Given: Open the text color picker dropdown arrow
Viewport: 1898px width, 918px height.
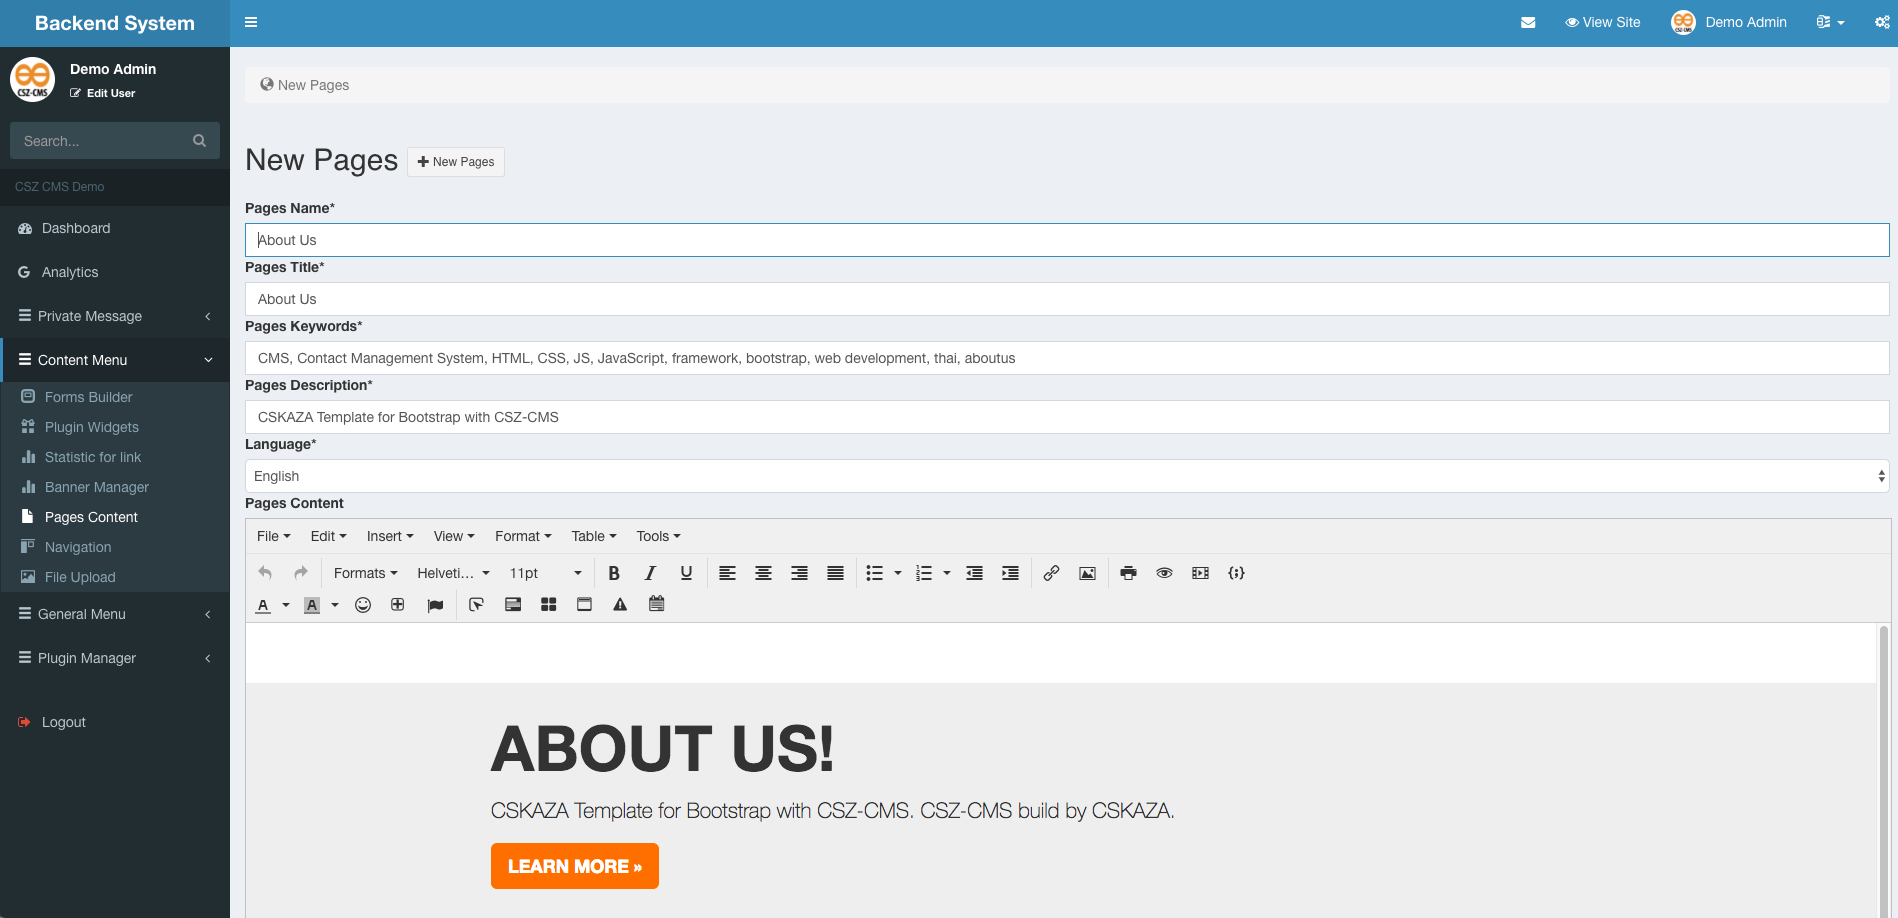Looking at the screenshot, I should (286, 605).
